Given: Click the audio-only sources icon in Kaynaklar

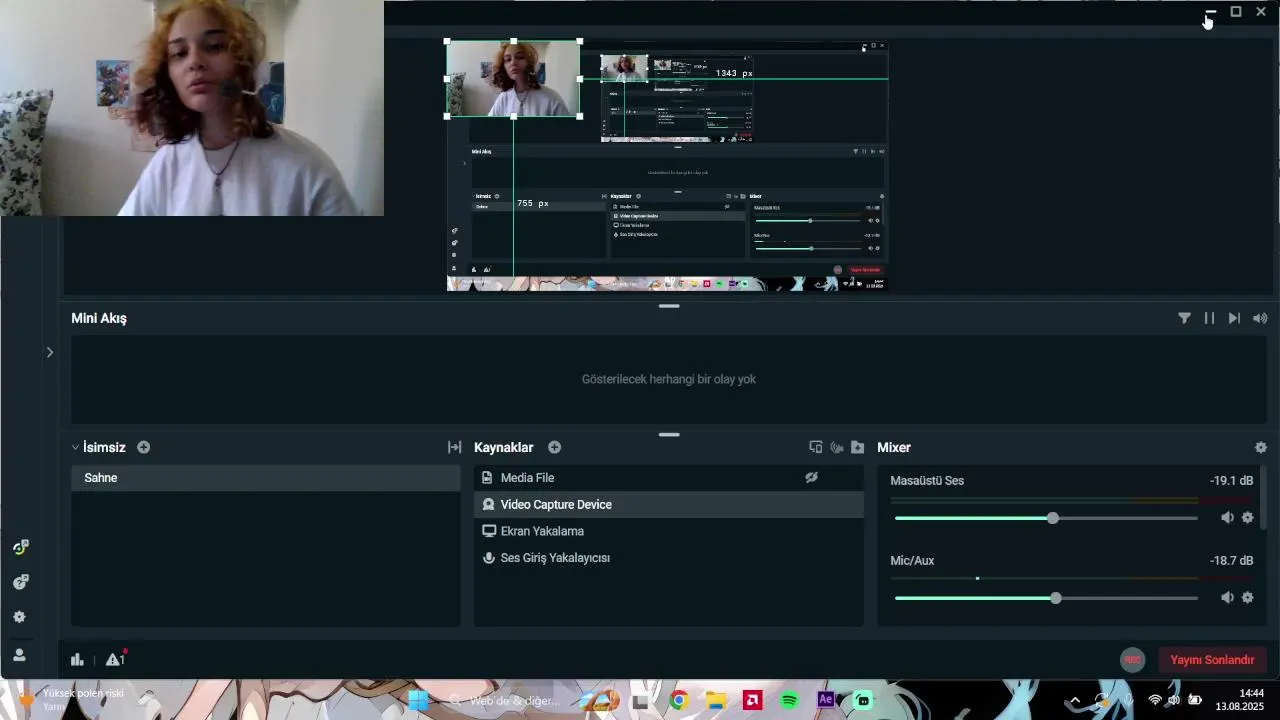Looking at the screenshot, I should click(836, 447).
